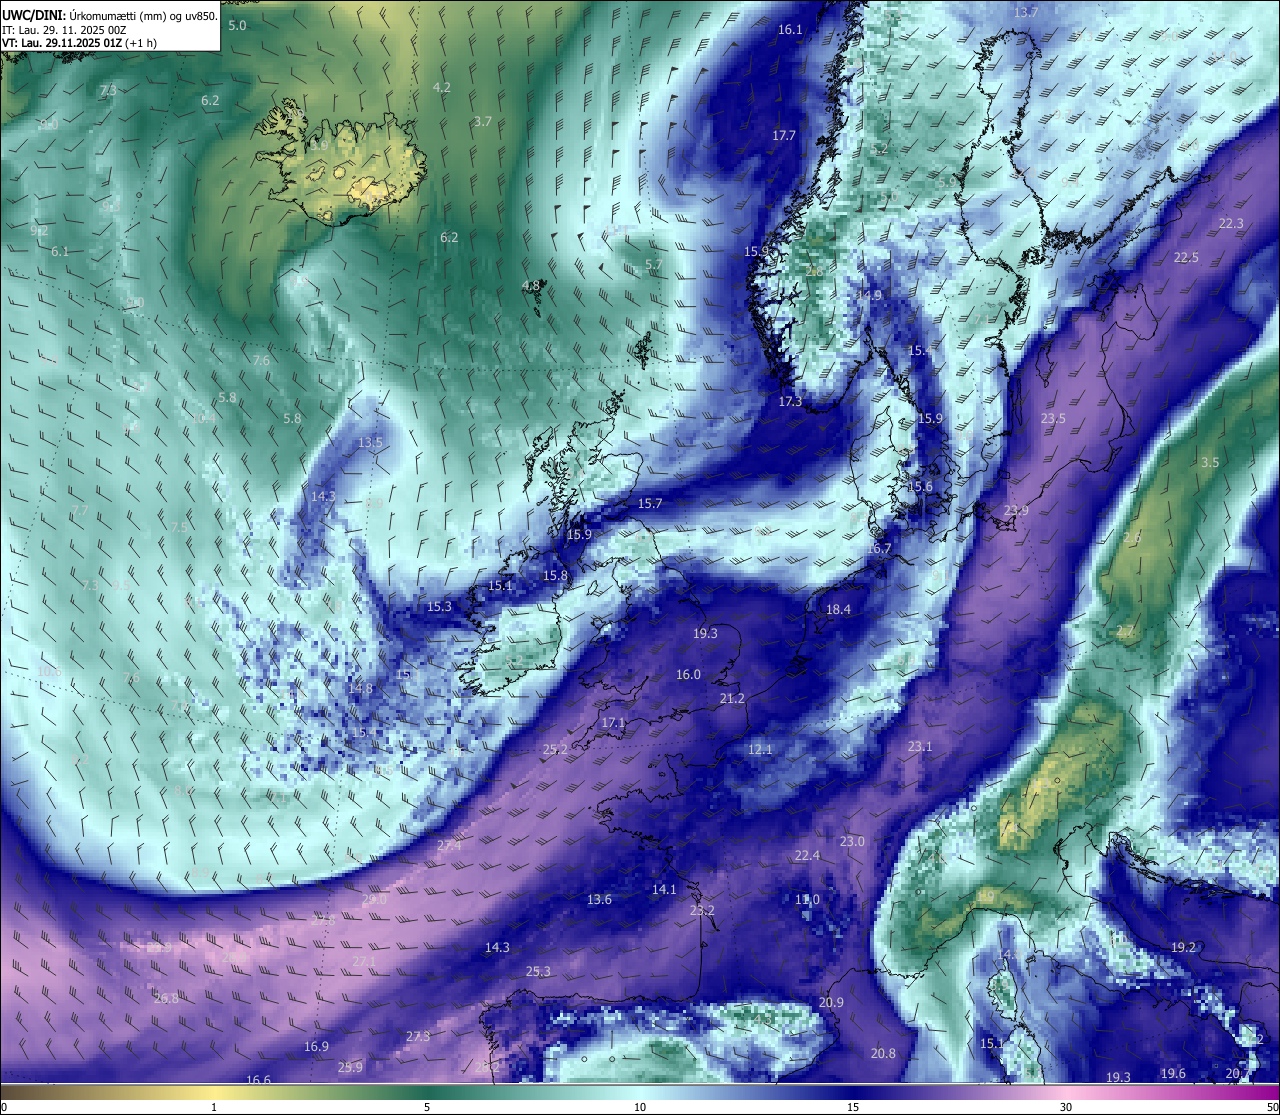This screenshot has height=1115, width=1280.
Task: Click the 'IT: Lau. 29. 11. 2025 00Z' line
Action: pos(64,30)
